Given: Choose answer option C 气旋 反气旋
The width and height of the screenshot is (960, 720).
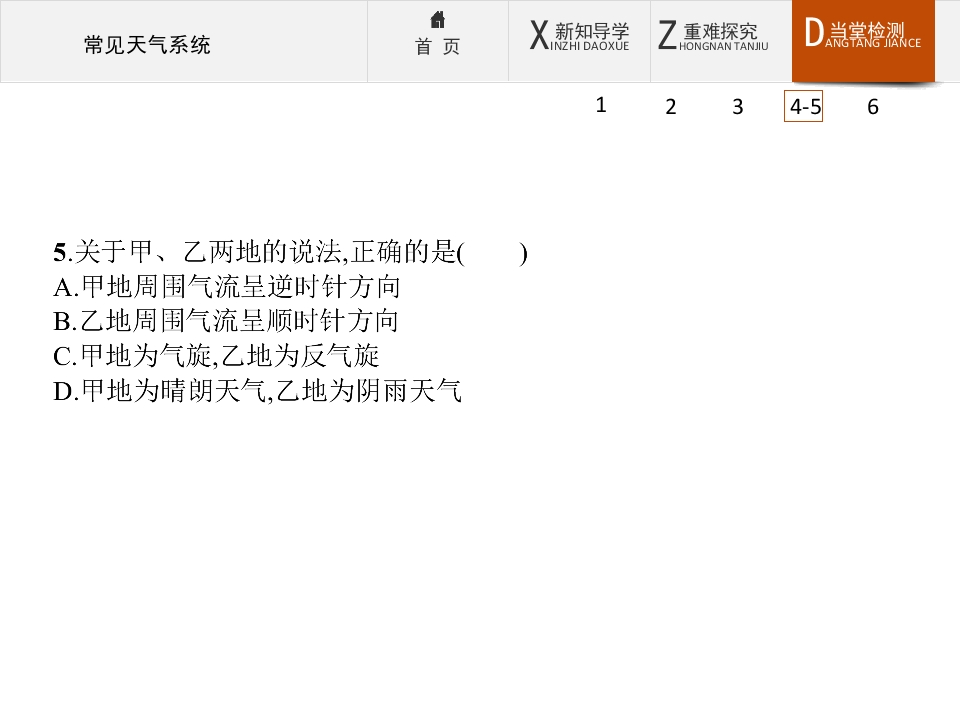Looking at the screenshot, I should click(x=216, y=356).
